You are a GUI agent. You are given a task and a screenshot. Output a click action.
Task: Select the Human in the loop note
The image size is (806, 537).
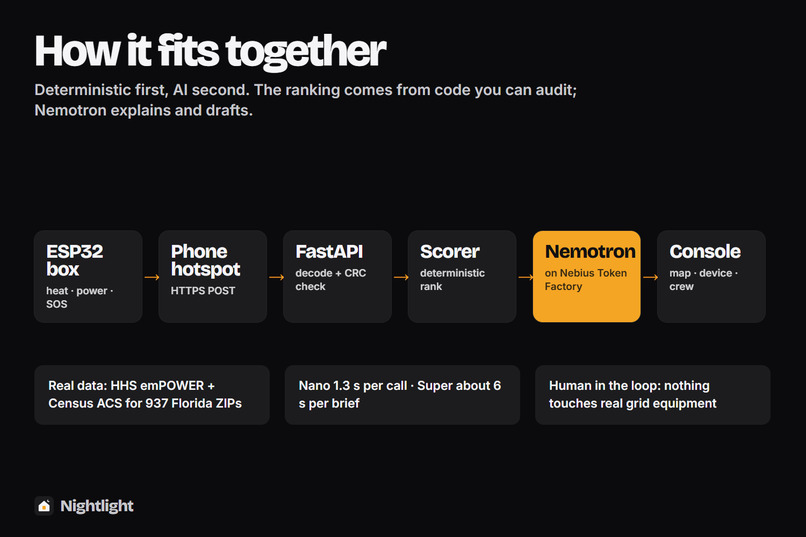tap(653, 395)
